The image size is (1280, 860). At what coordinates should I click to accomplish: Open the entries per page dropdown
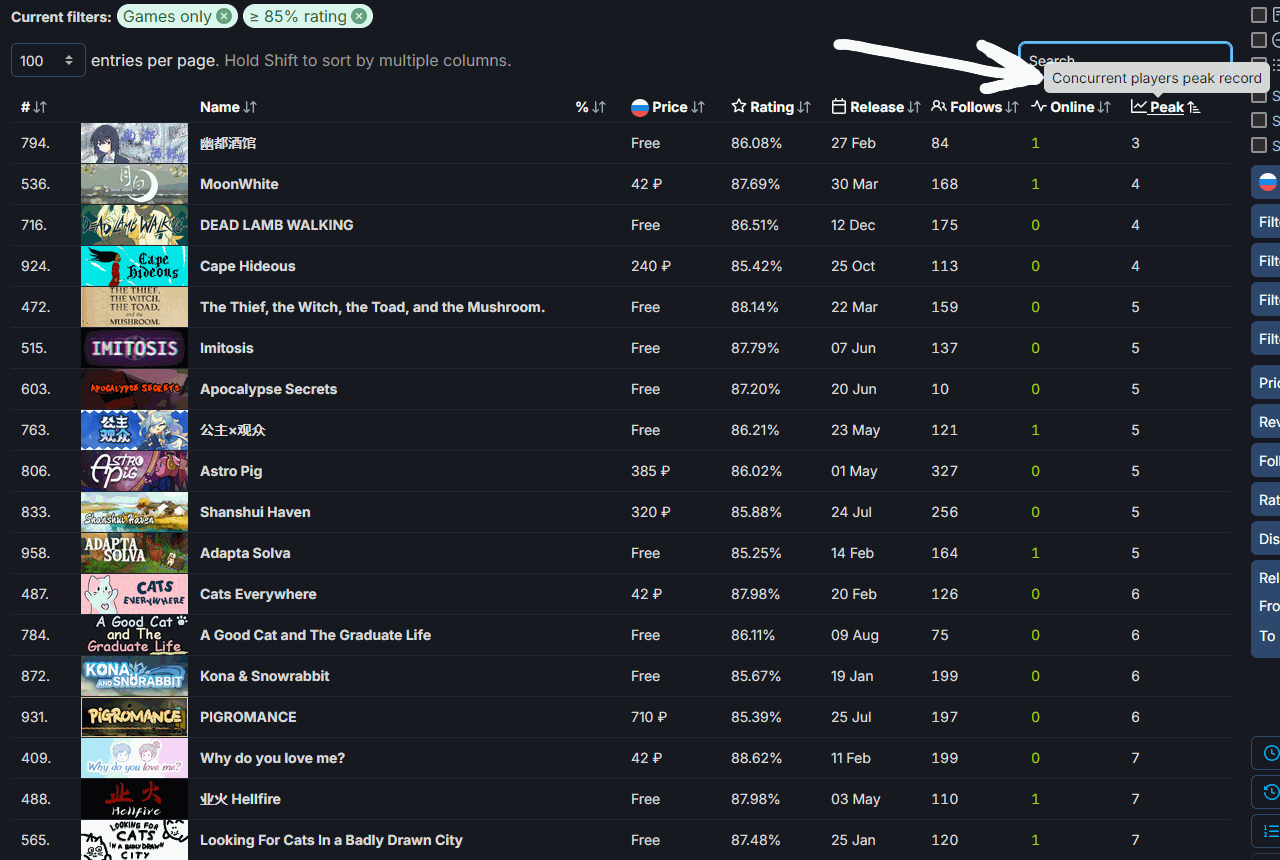coord(48,60)
